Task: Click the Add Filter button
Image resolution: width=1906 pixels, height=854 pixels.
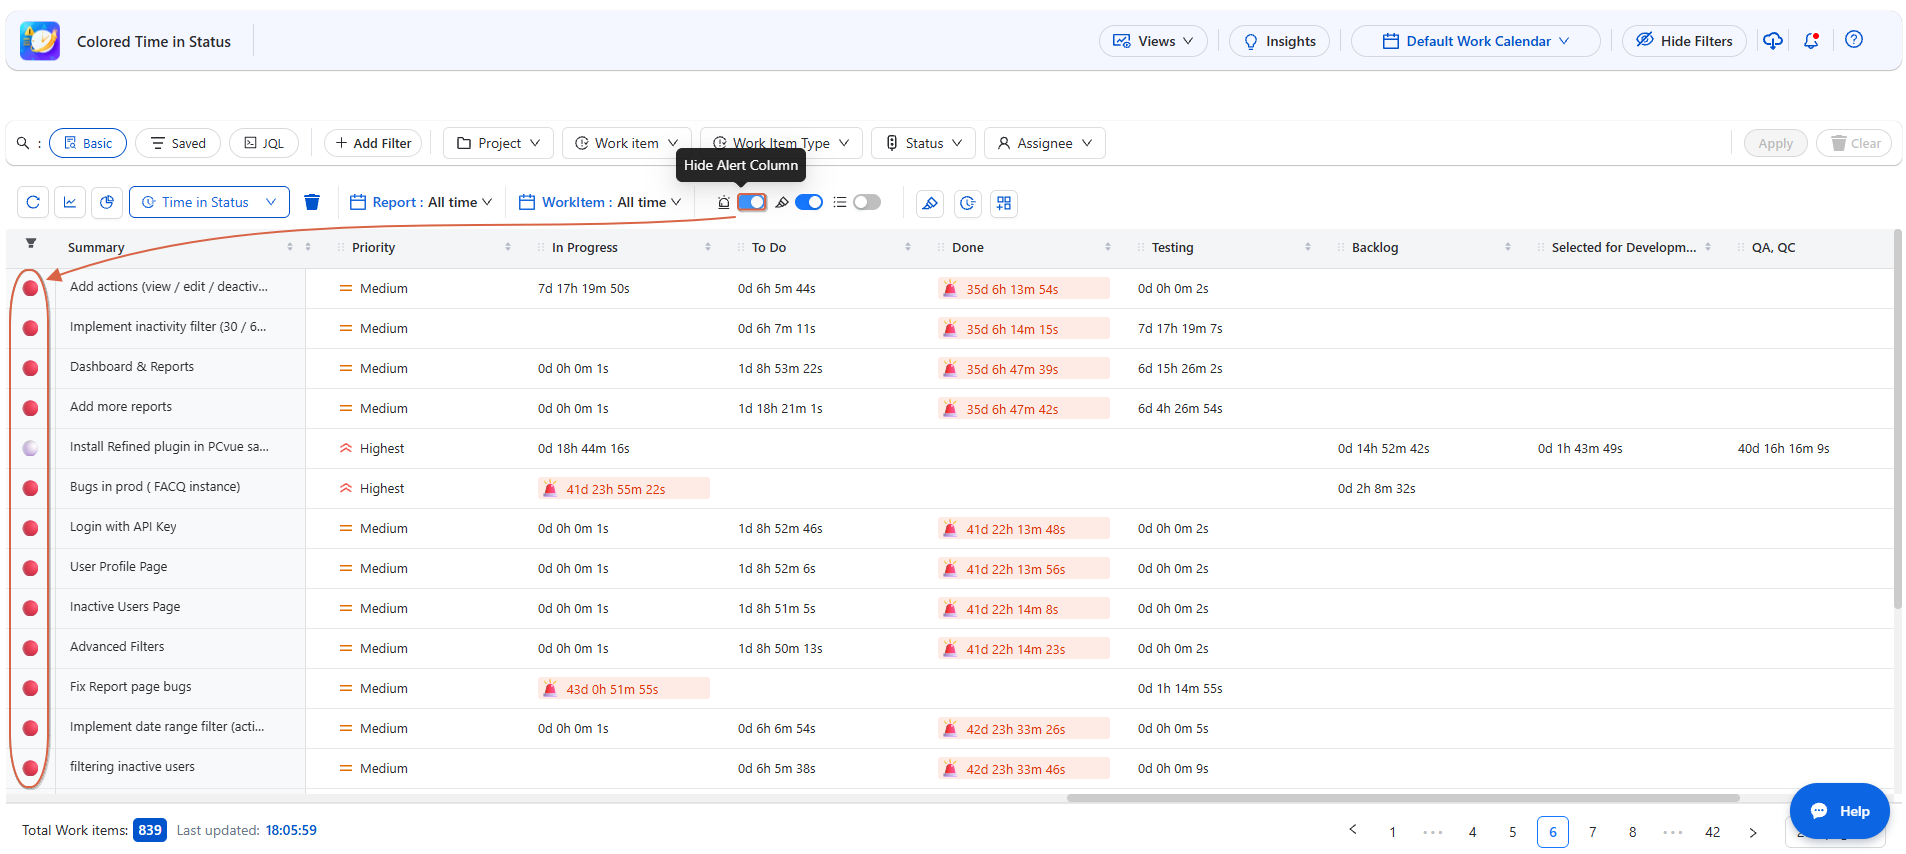Action: tap(373, 143)
